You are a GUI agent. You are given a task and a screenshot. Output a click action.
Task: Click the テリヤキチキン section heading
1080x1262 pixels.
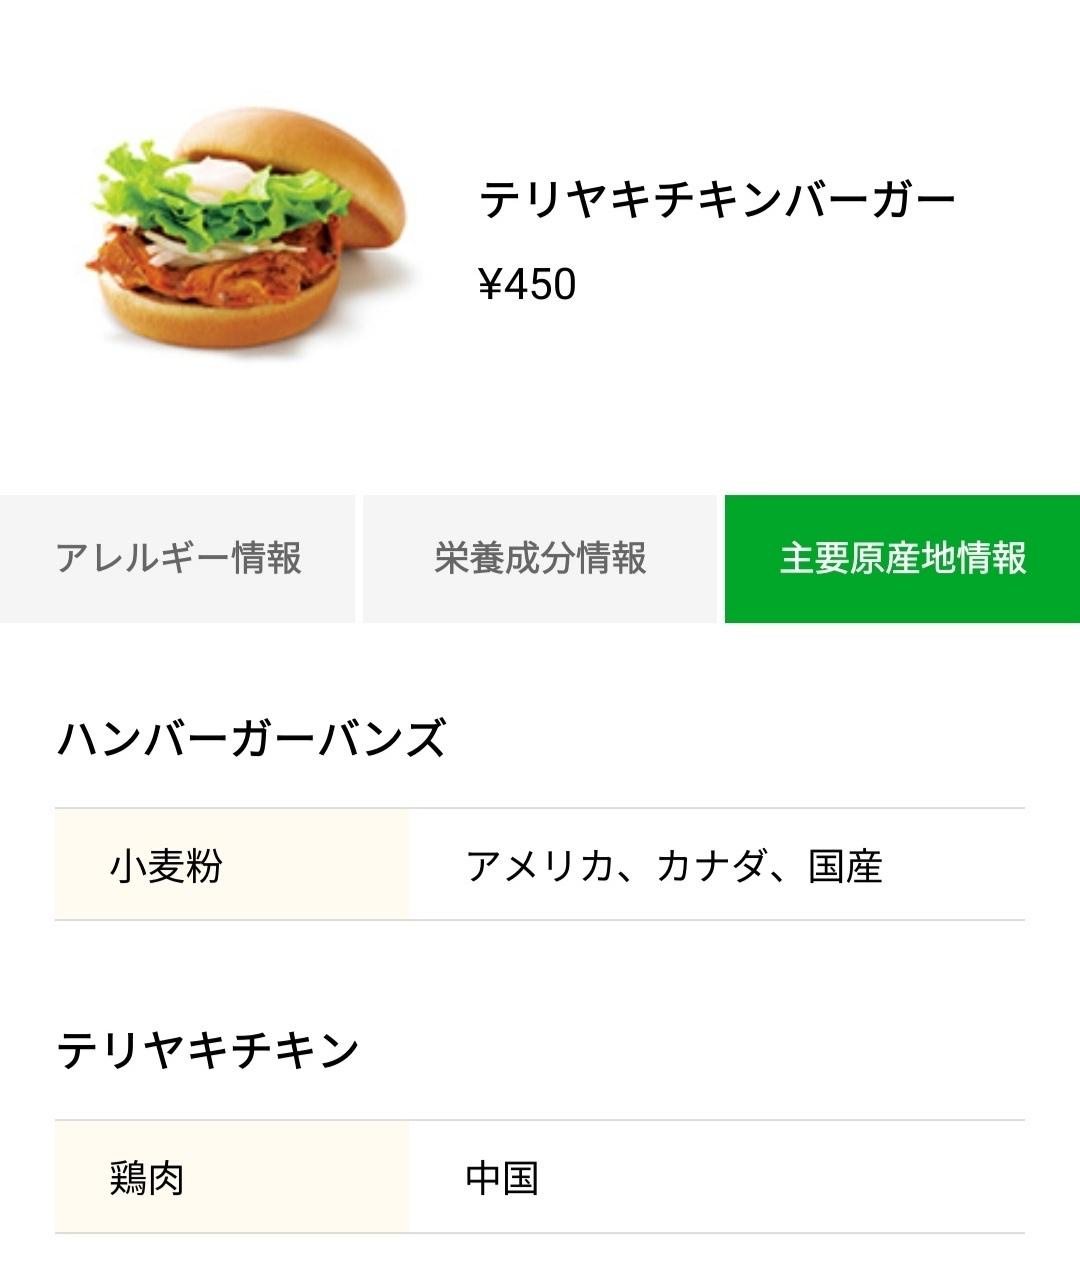[x=208, y=1050]
